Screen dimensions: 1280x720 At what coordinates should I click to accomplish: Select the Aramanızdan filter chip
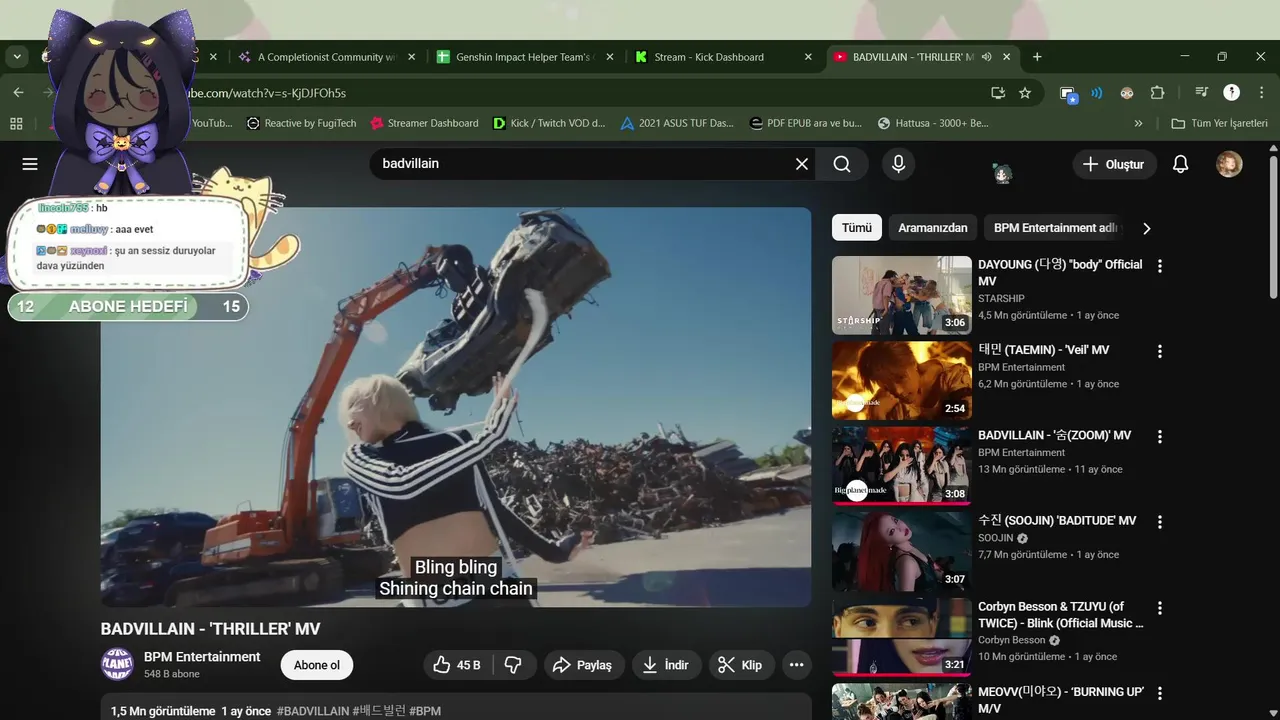tap(933, 228)
